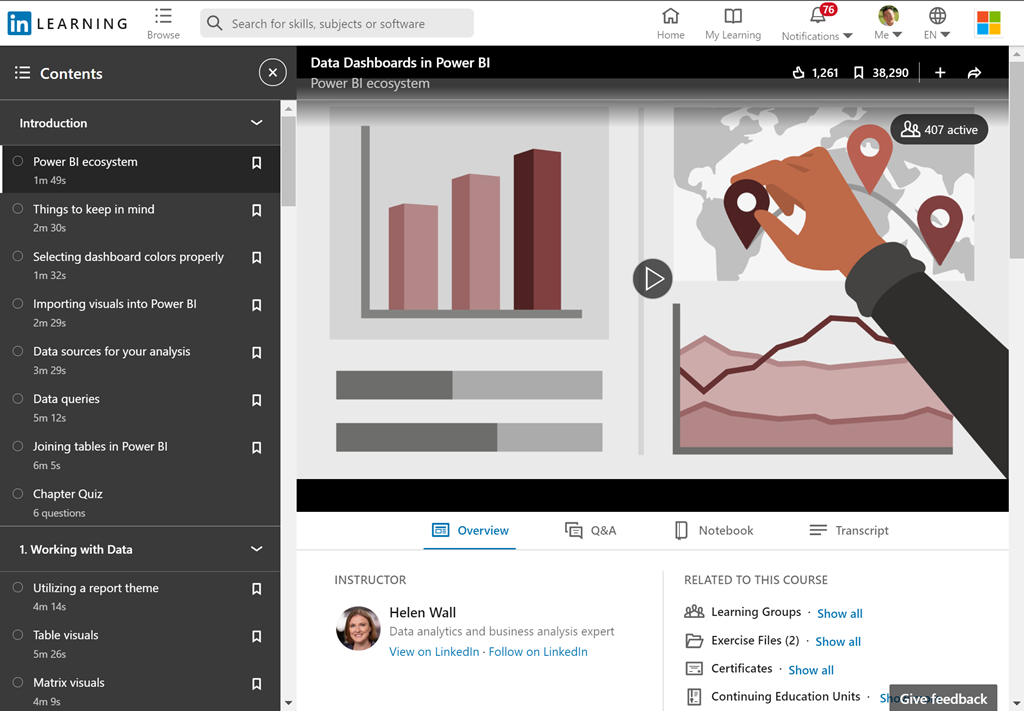The height and width of the screenshot is (711, 1024).
Task: Open the Browse menu icon
Action: 163,16
